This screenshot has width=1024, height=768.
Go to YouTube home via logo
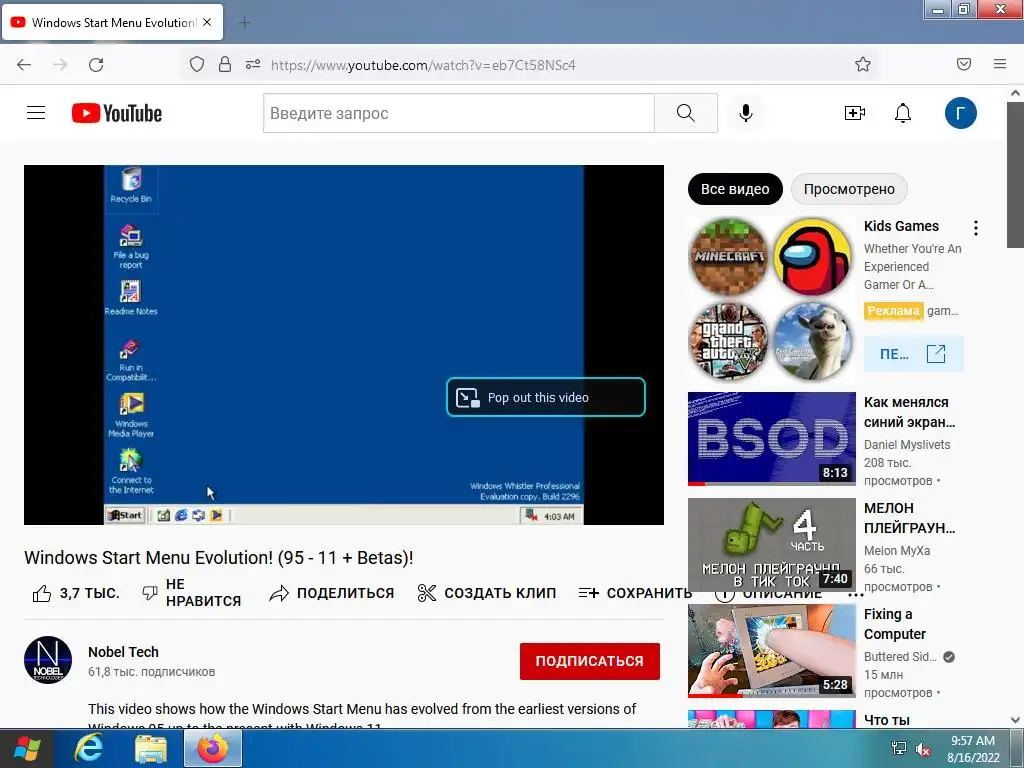(x=117, y=113)
